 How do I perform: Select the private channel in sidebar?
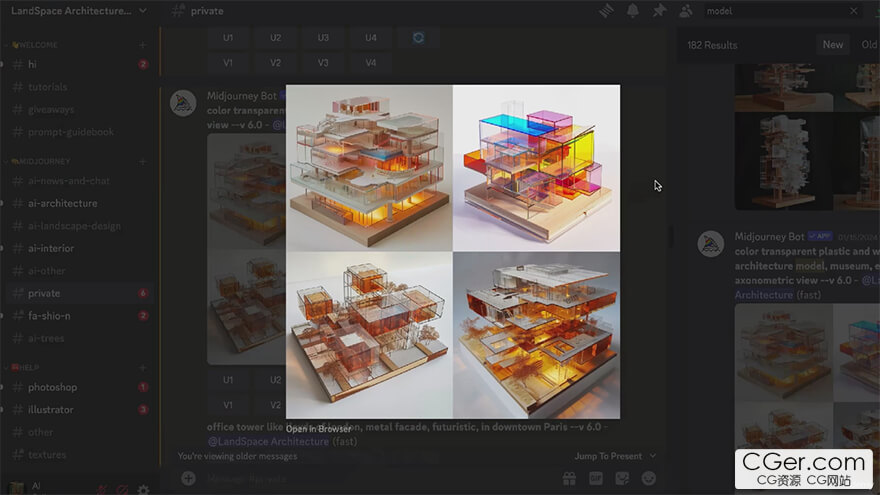point(80,293)
